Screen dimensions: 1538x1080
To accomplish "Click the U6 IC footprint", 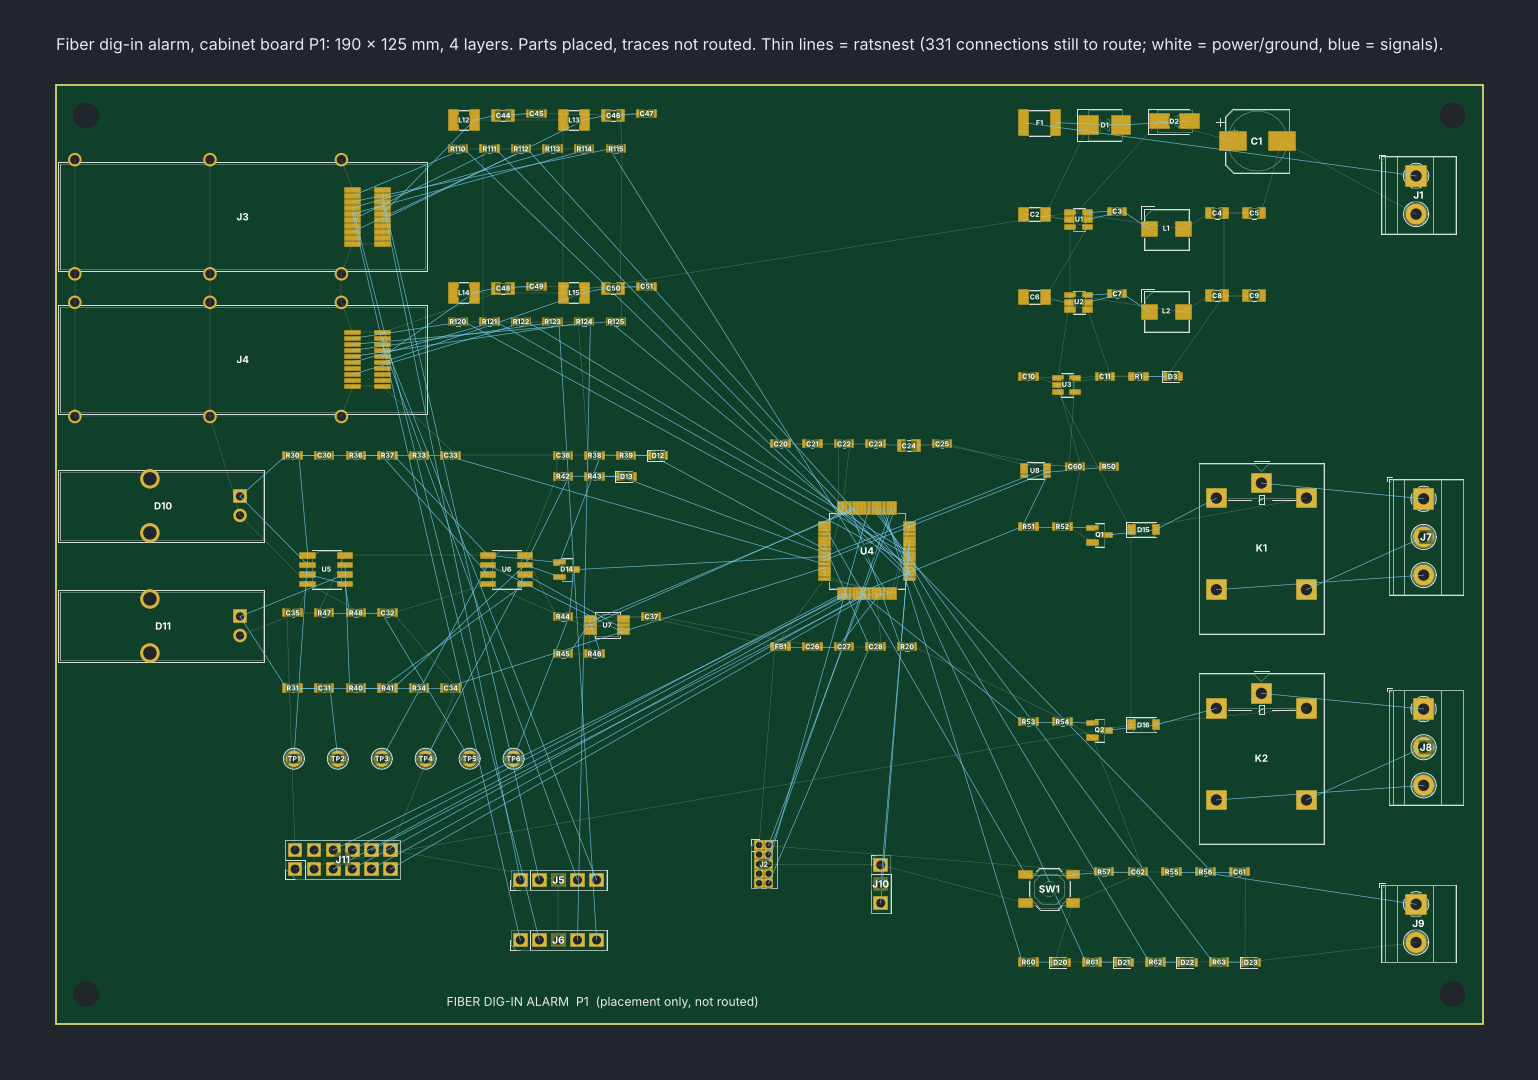I will (506, 569).
